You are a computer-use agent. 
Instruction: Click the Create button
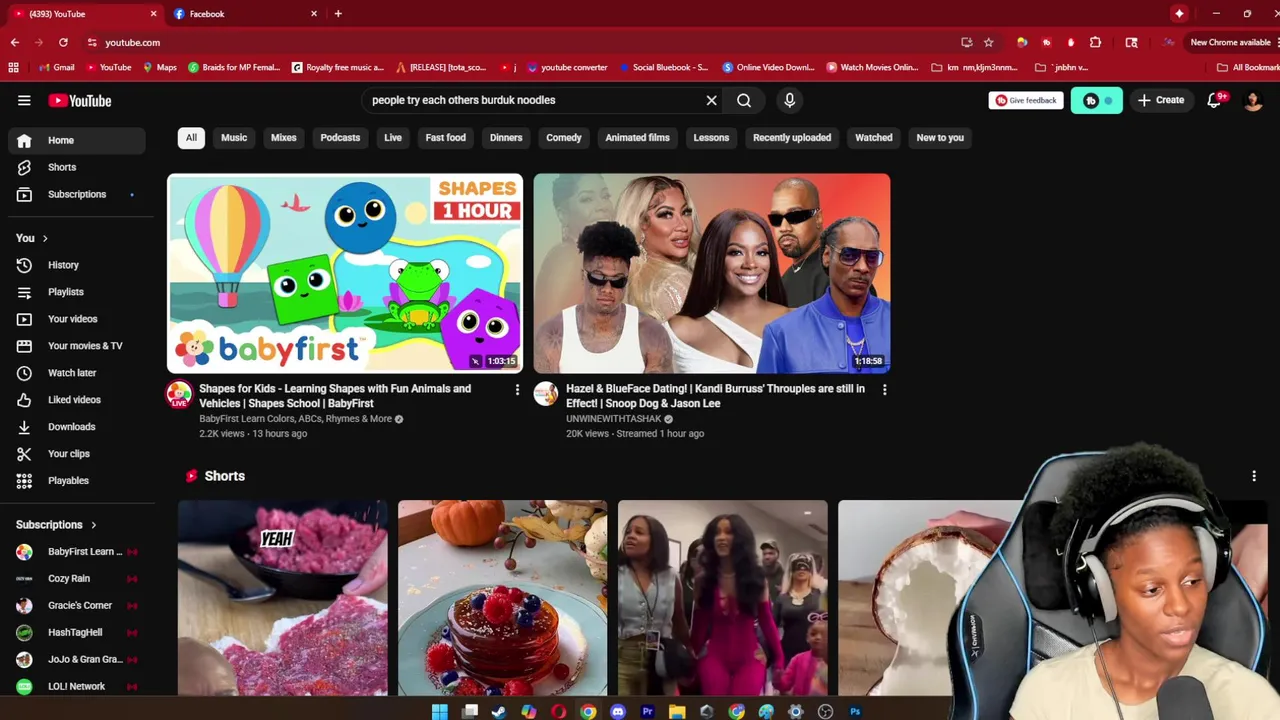[1161, 100]
